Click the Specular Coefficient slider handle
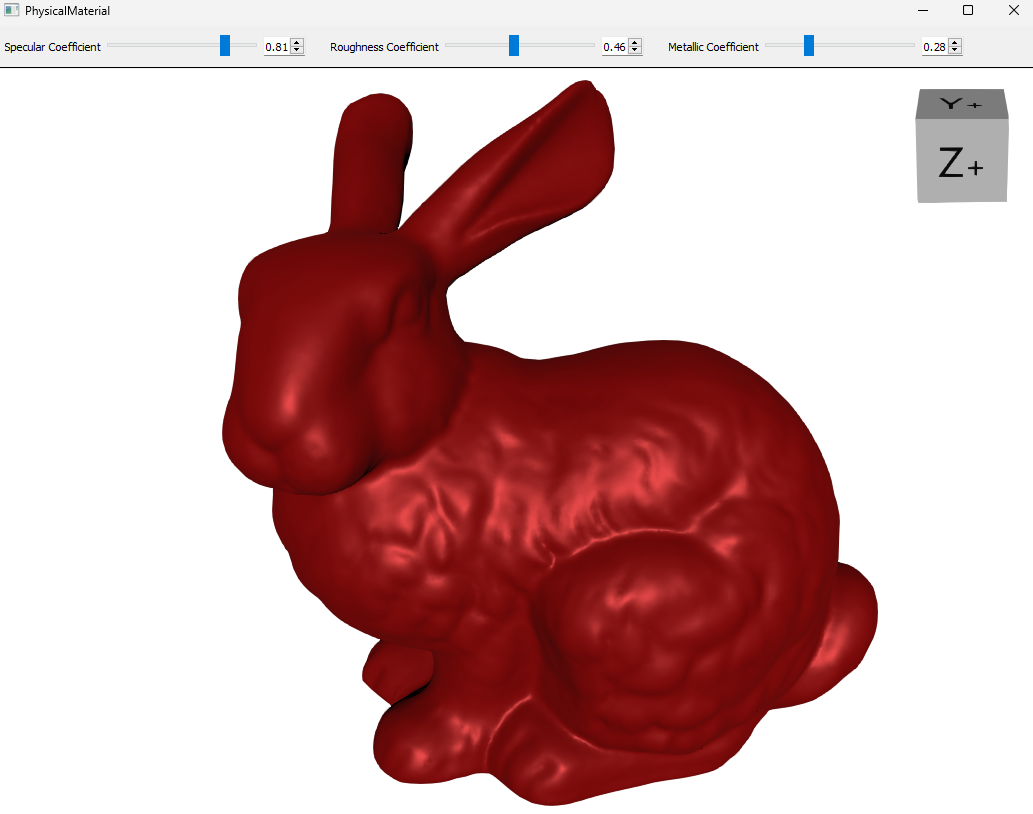 click(x=225, y=46)
